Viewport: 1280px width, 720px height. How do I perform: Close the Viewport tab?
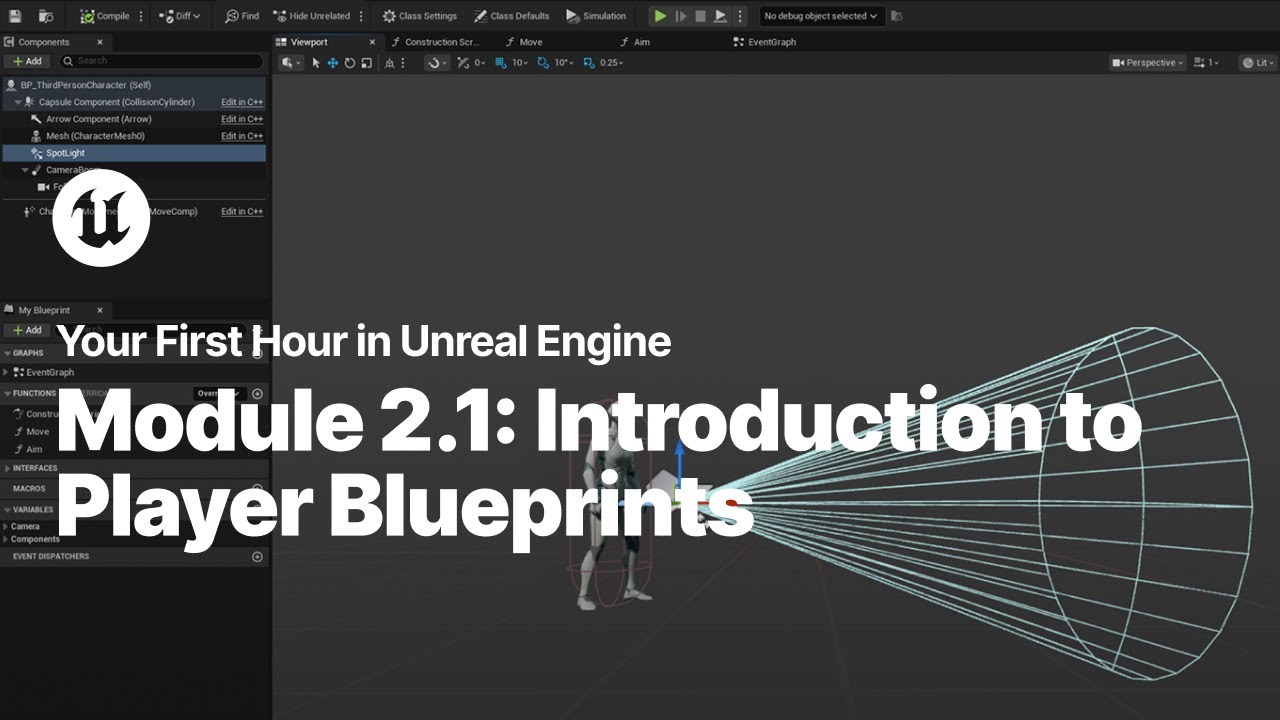(372, 42)
